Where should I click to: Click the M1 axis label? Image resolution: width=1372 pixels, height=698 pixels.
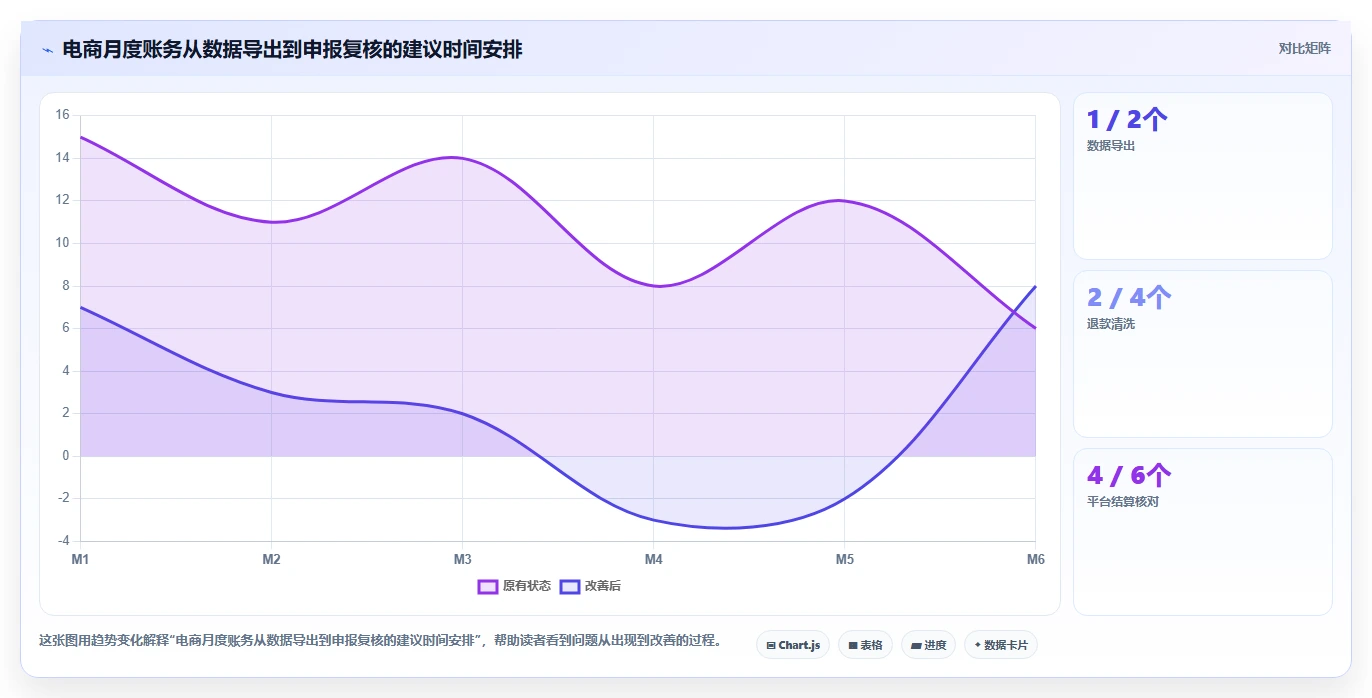(x=80, y=559)
